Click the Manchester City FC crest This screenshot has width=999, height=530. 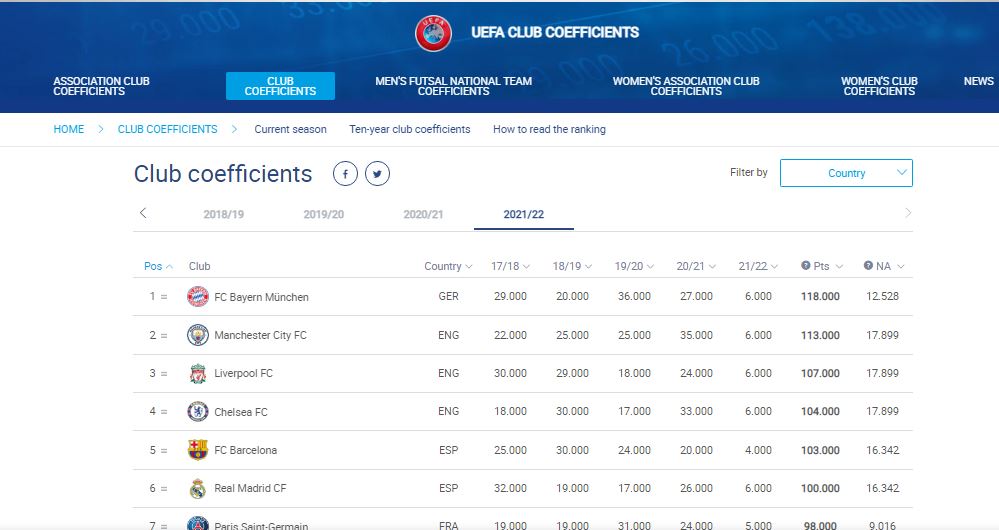pos(198,335)
